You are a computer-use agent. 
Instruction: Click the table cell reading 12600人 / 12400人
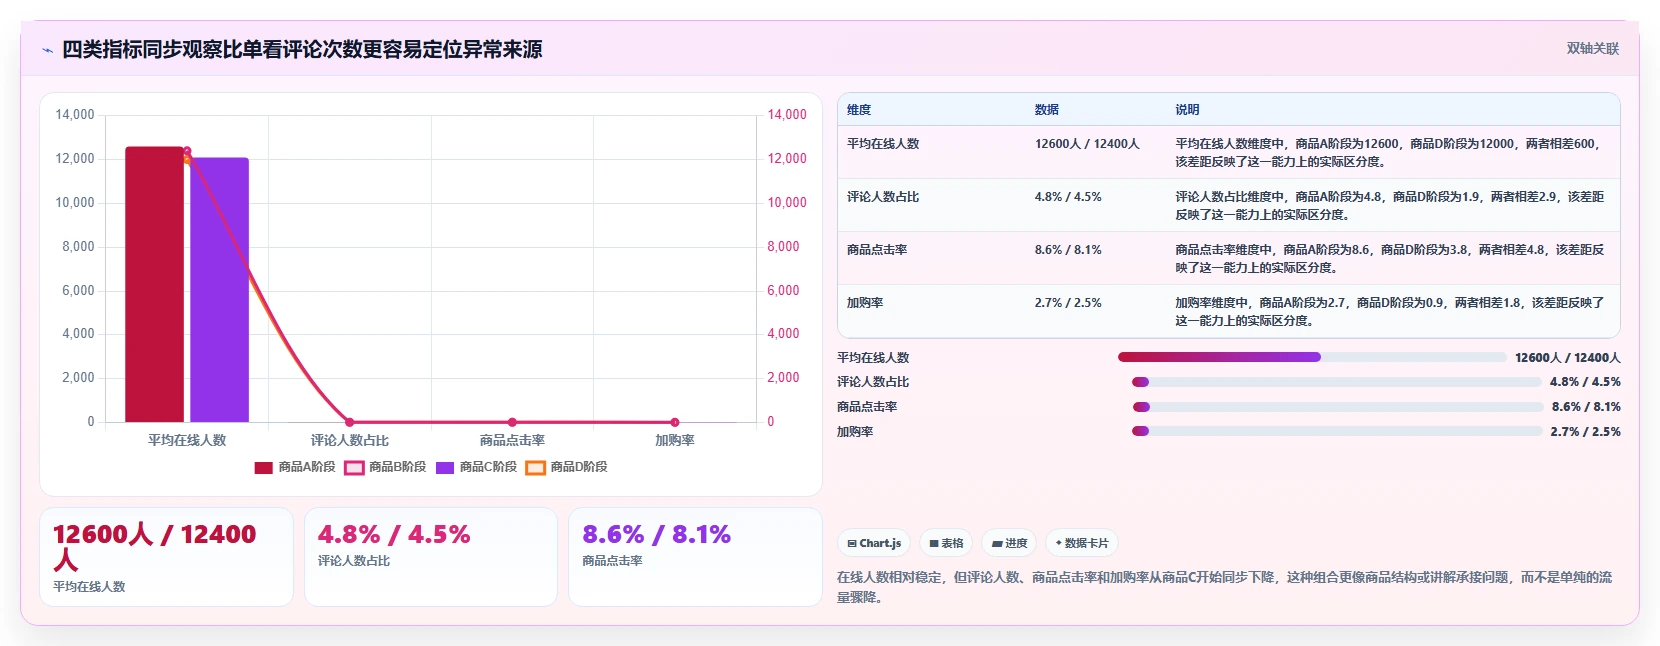pos(1087,144)
